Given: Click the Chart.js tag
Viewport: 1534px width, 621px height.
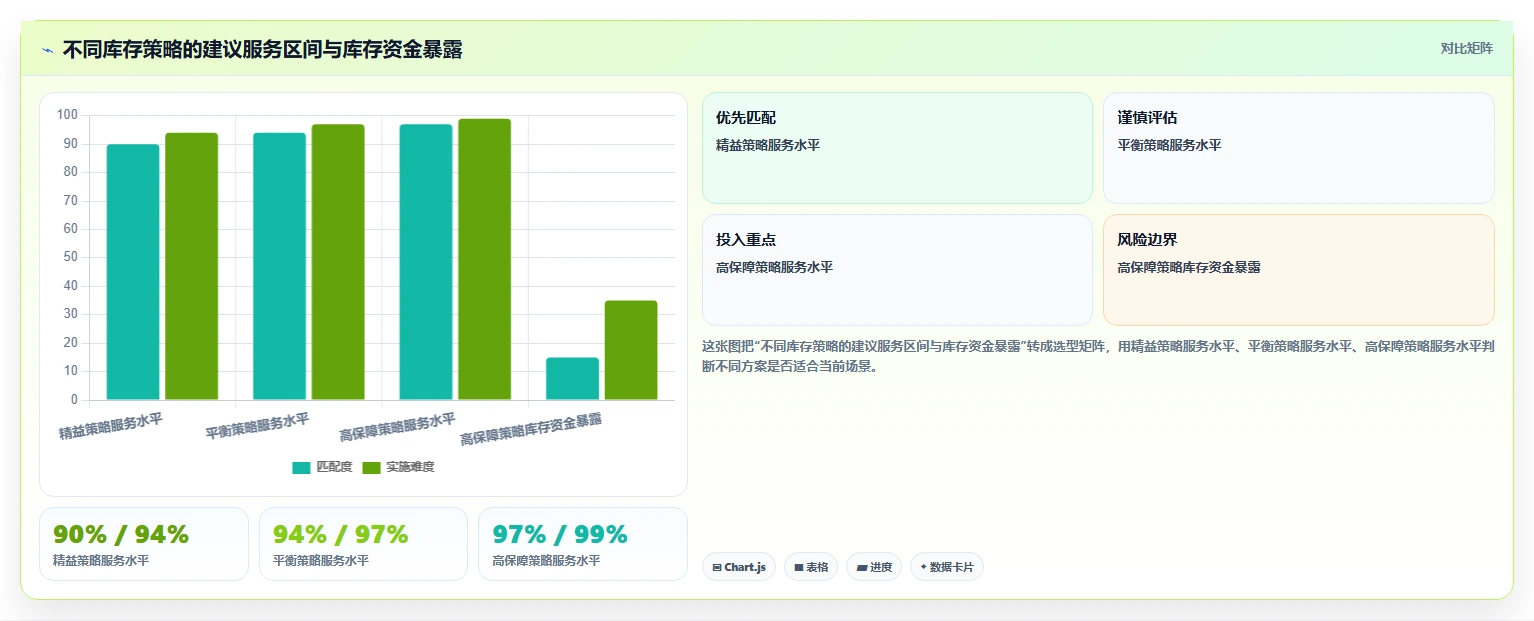Looking at the screenshot, I should 739,567.
